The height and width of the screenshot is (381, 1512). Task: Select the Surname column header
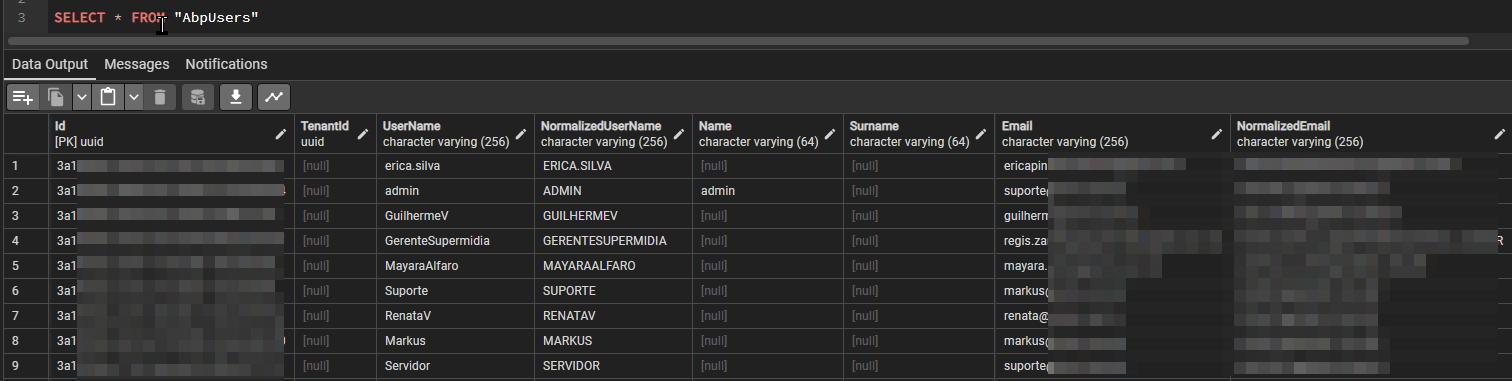[x=919, y=134]
